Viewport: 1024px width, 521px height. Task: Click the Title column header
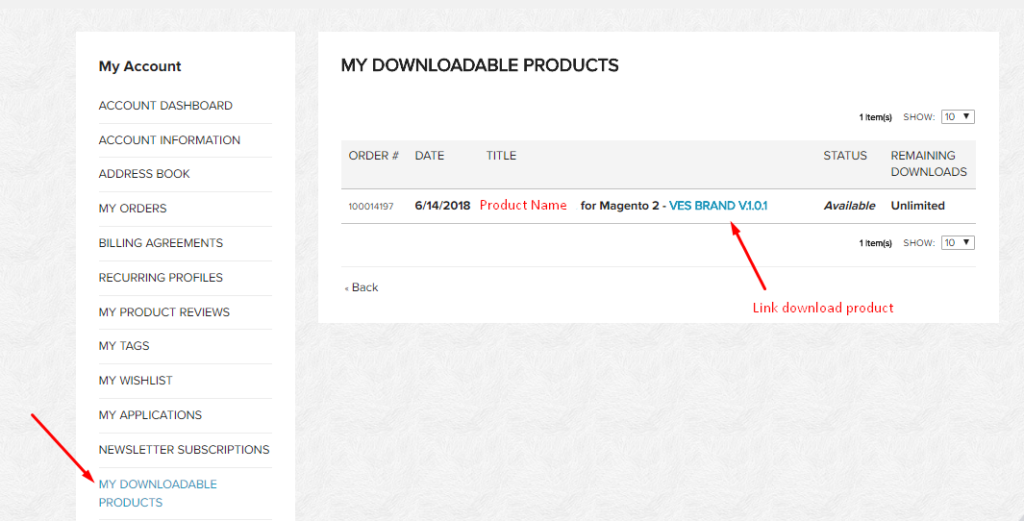[501, 156]
